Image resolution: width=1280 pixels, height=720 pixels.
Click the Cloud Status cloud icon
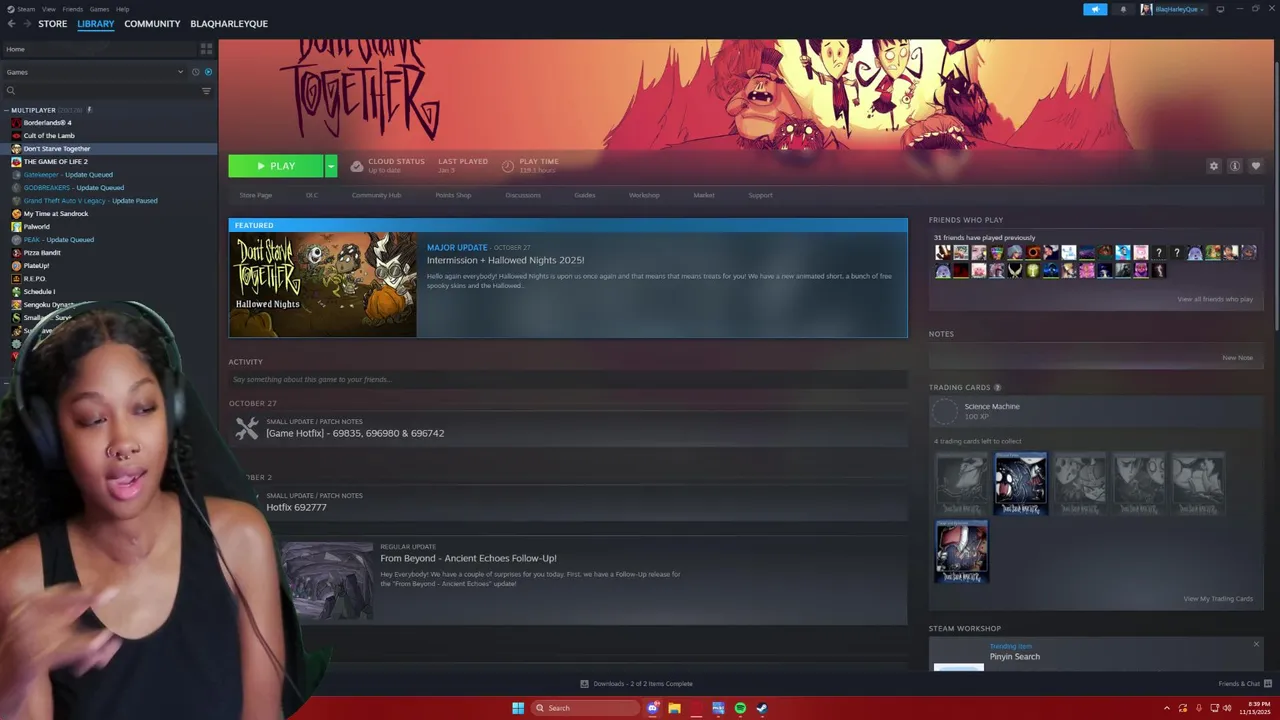click(356, 166)
